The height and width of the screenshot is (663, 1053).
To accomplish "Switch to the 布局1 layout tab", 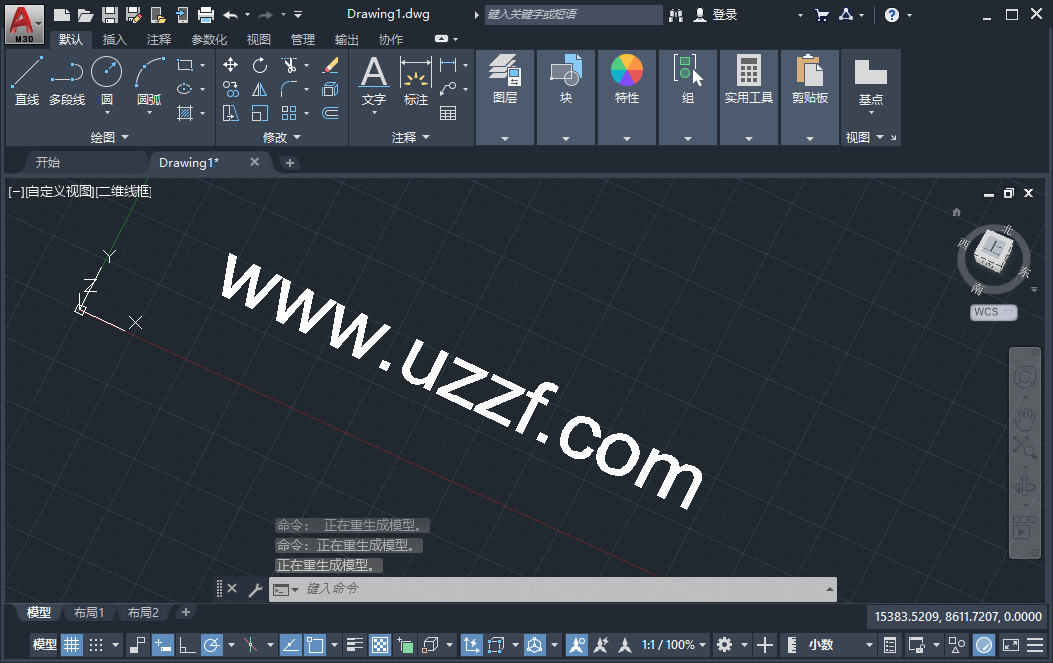I will click(x=89, y=612).
